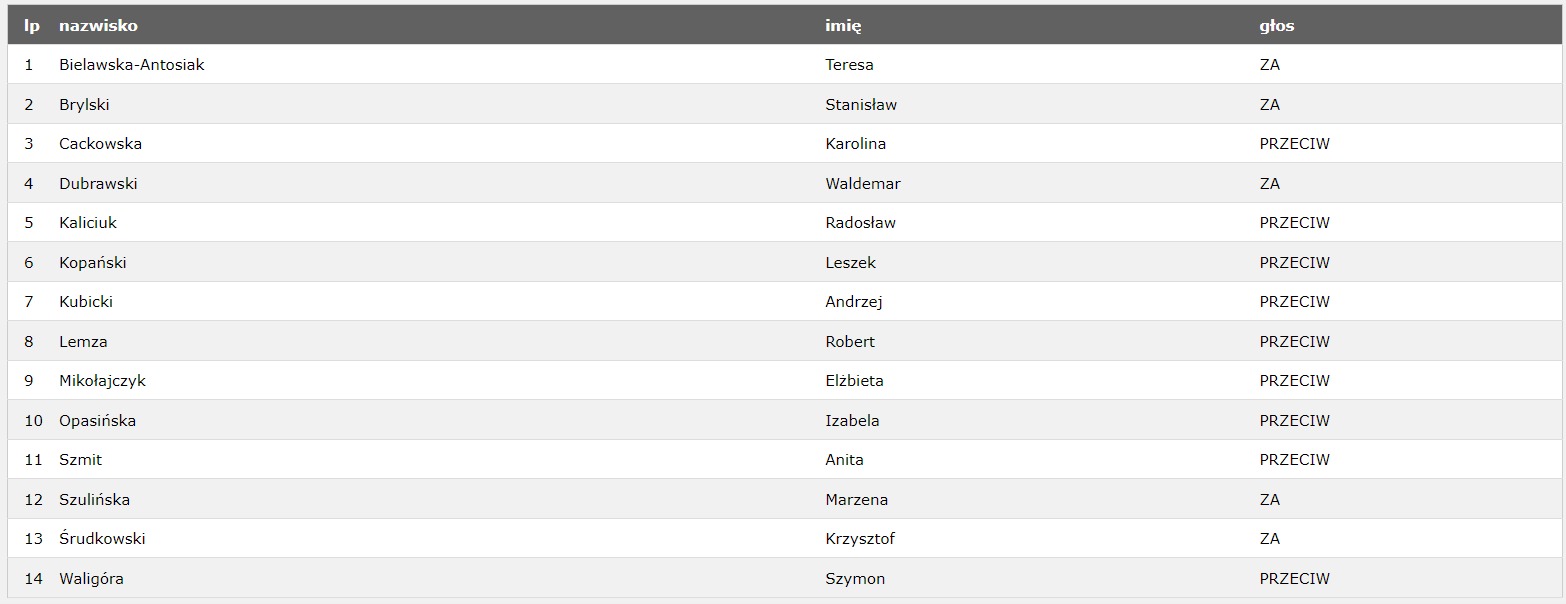Click the 'imię' column header
1566x604 pixels.
coord(843,25)
